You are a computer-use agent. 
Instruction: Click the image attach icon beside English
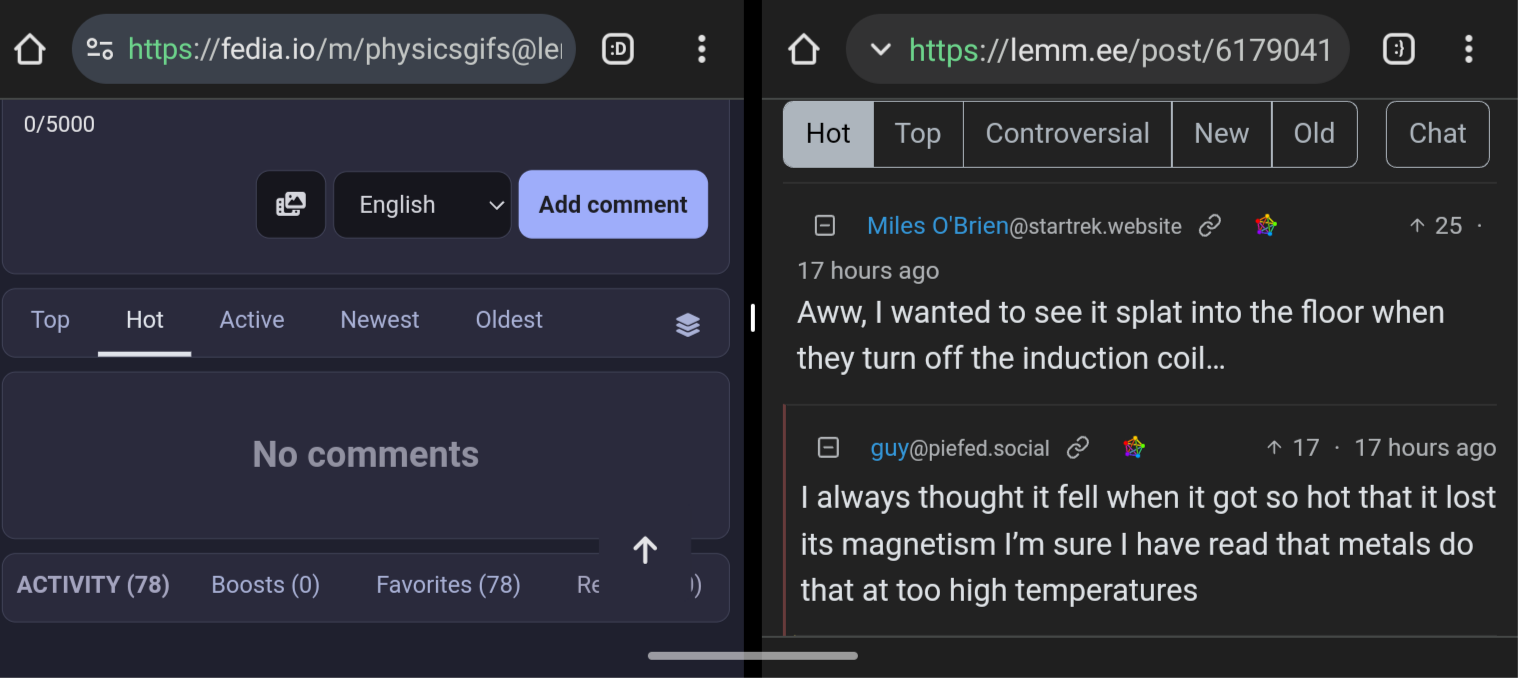tap(290, 205)
